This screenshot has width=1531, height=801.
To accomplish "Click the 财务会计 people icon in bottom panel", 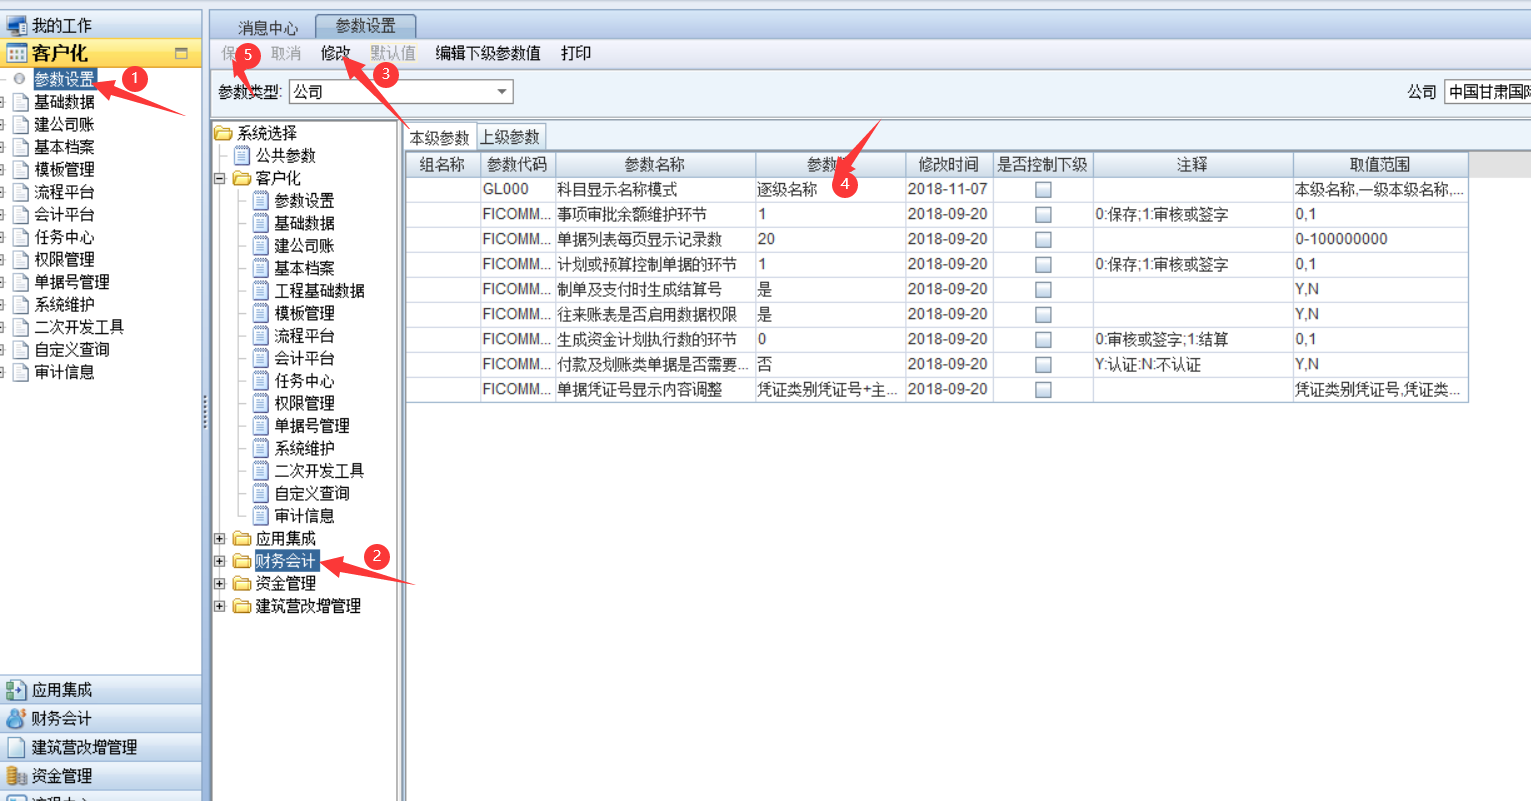I will 15,719.
